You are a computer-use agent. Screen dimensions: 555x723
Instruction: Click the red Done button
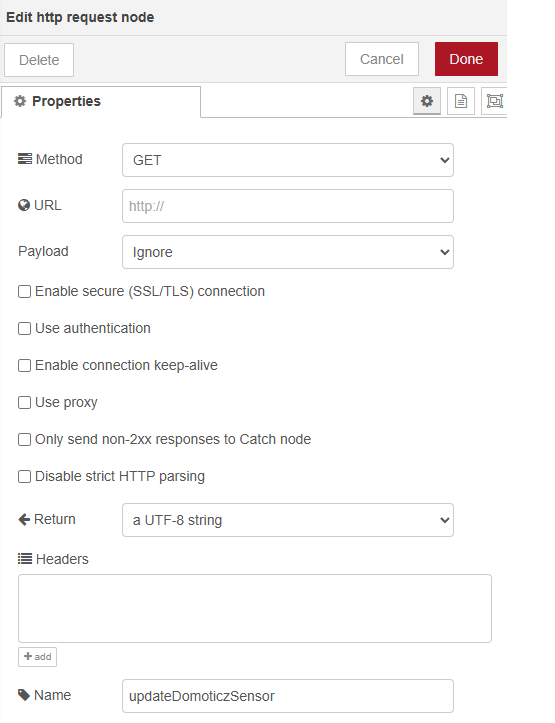pos(466,59)
